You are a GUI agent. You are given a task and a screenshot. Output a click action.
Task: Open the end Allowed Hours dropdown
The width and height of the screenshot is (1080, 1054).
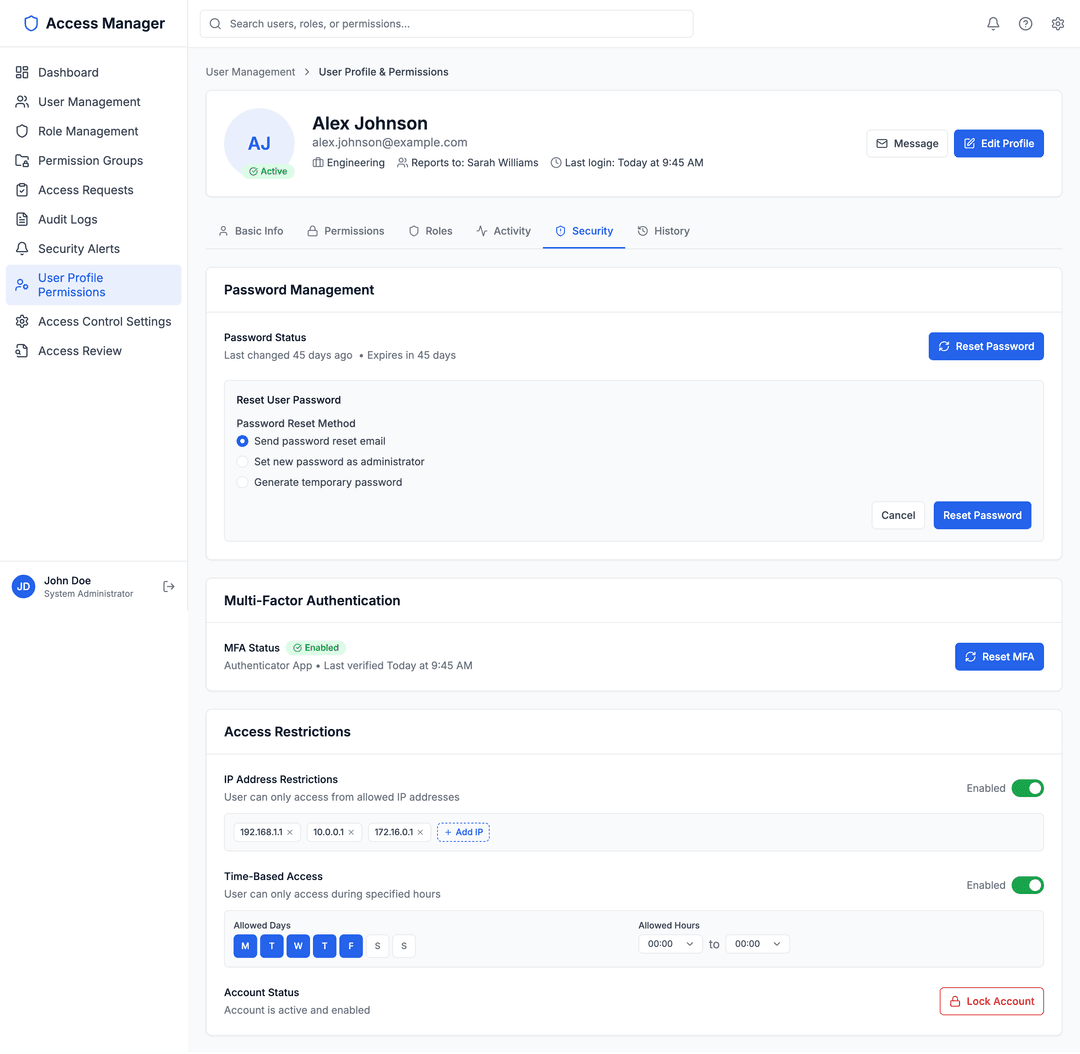(757, 943)
